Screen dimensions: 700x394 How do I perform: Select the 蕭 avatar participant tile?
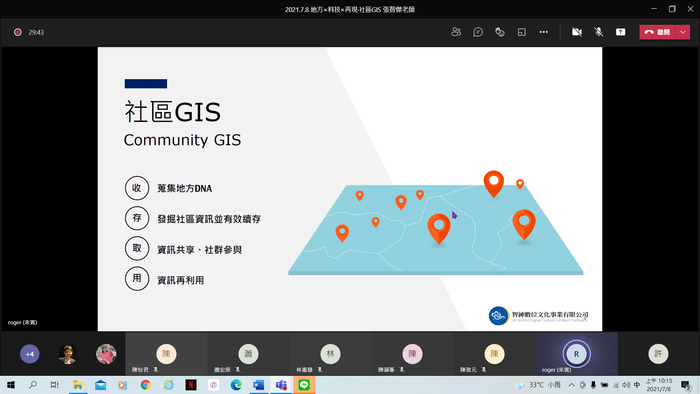click(x=248, y=354)
